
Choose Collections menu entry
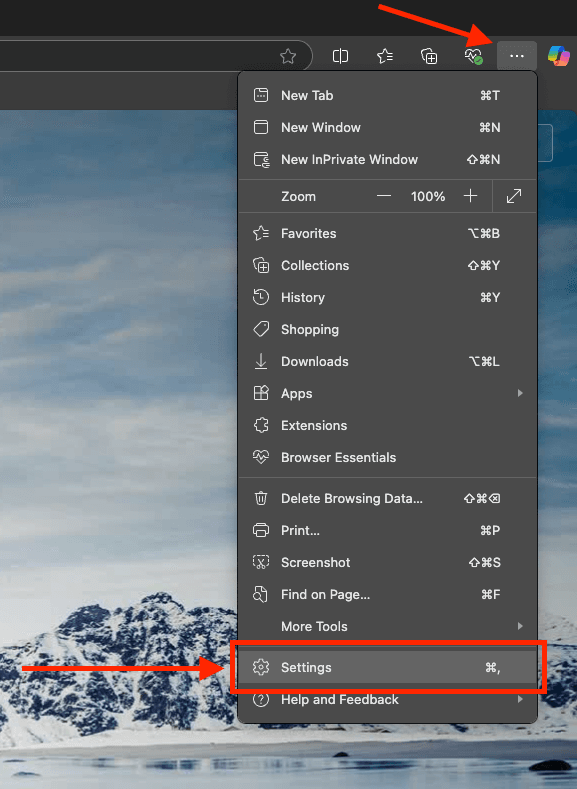click(x=387, y=265)
